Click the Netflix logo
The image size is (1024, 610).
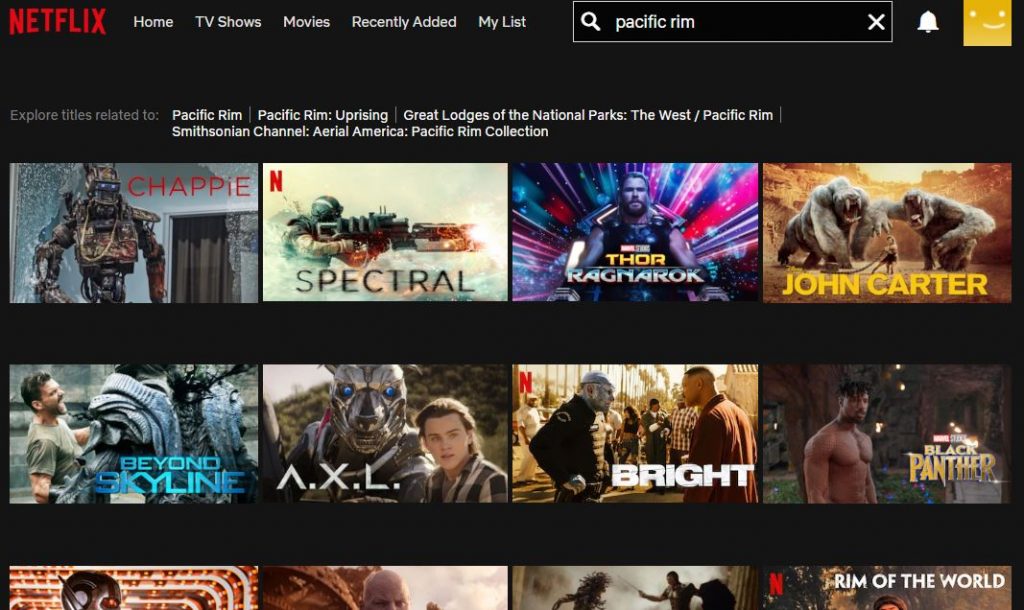coord(57,21)
